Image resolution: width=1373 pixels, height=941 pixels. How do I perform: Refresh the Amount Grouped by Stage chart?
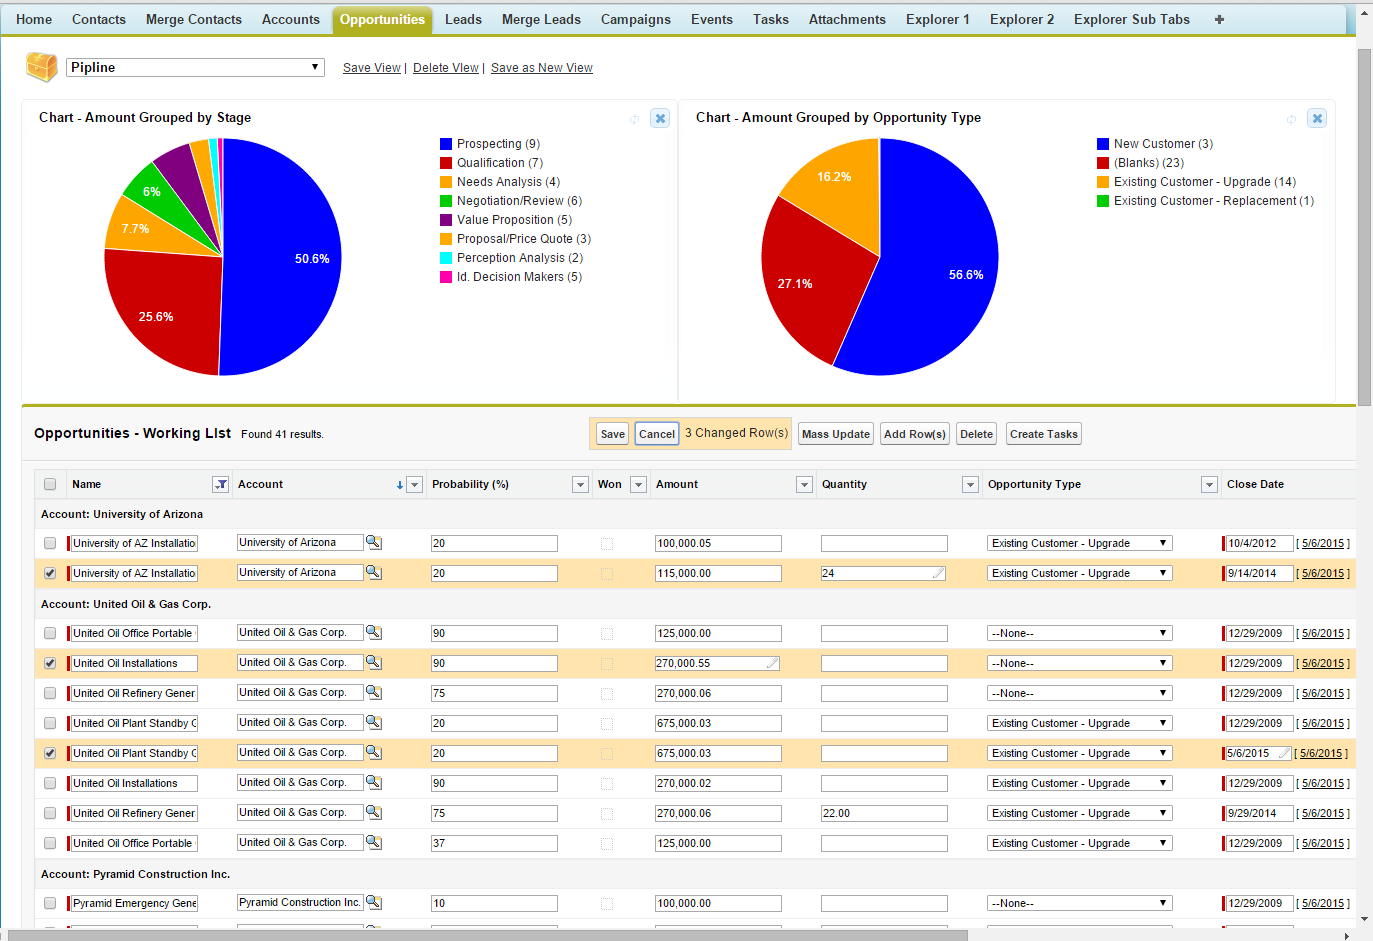pyautogui.click(x=635, y=118)
